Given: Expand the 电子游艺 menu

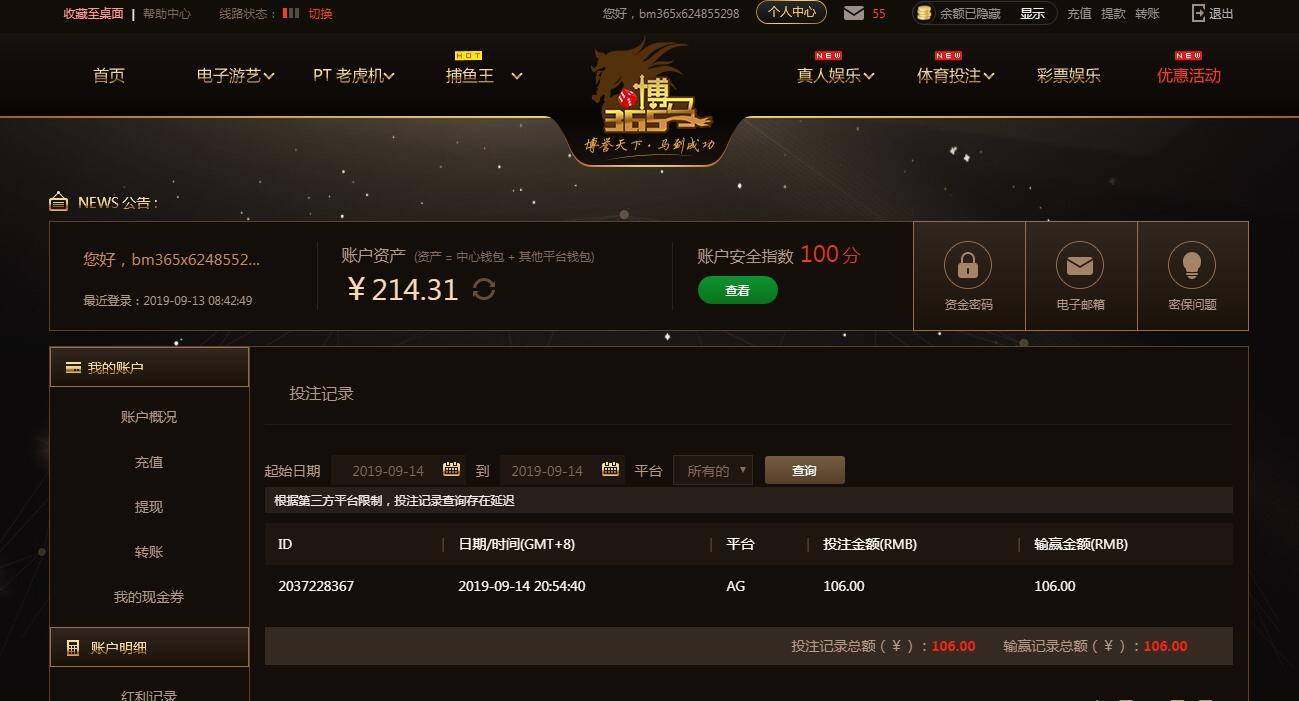Looking at the screenshot, I should click(x=236, y=75).
